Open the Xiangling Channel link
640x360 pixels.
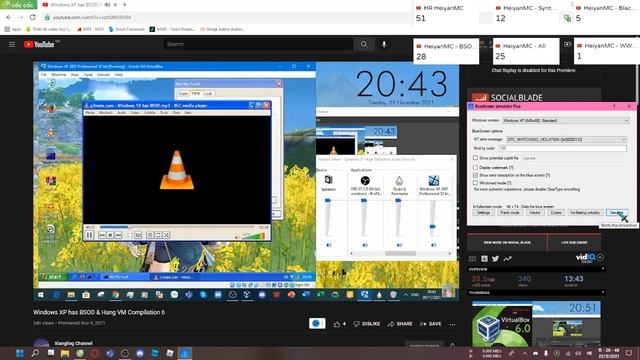(x=73, y=343)
